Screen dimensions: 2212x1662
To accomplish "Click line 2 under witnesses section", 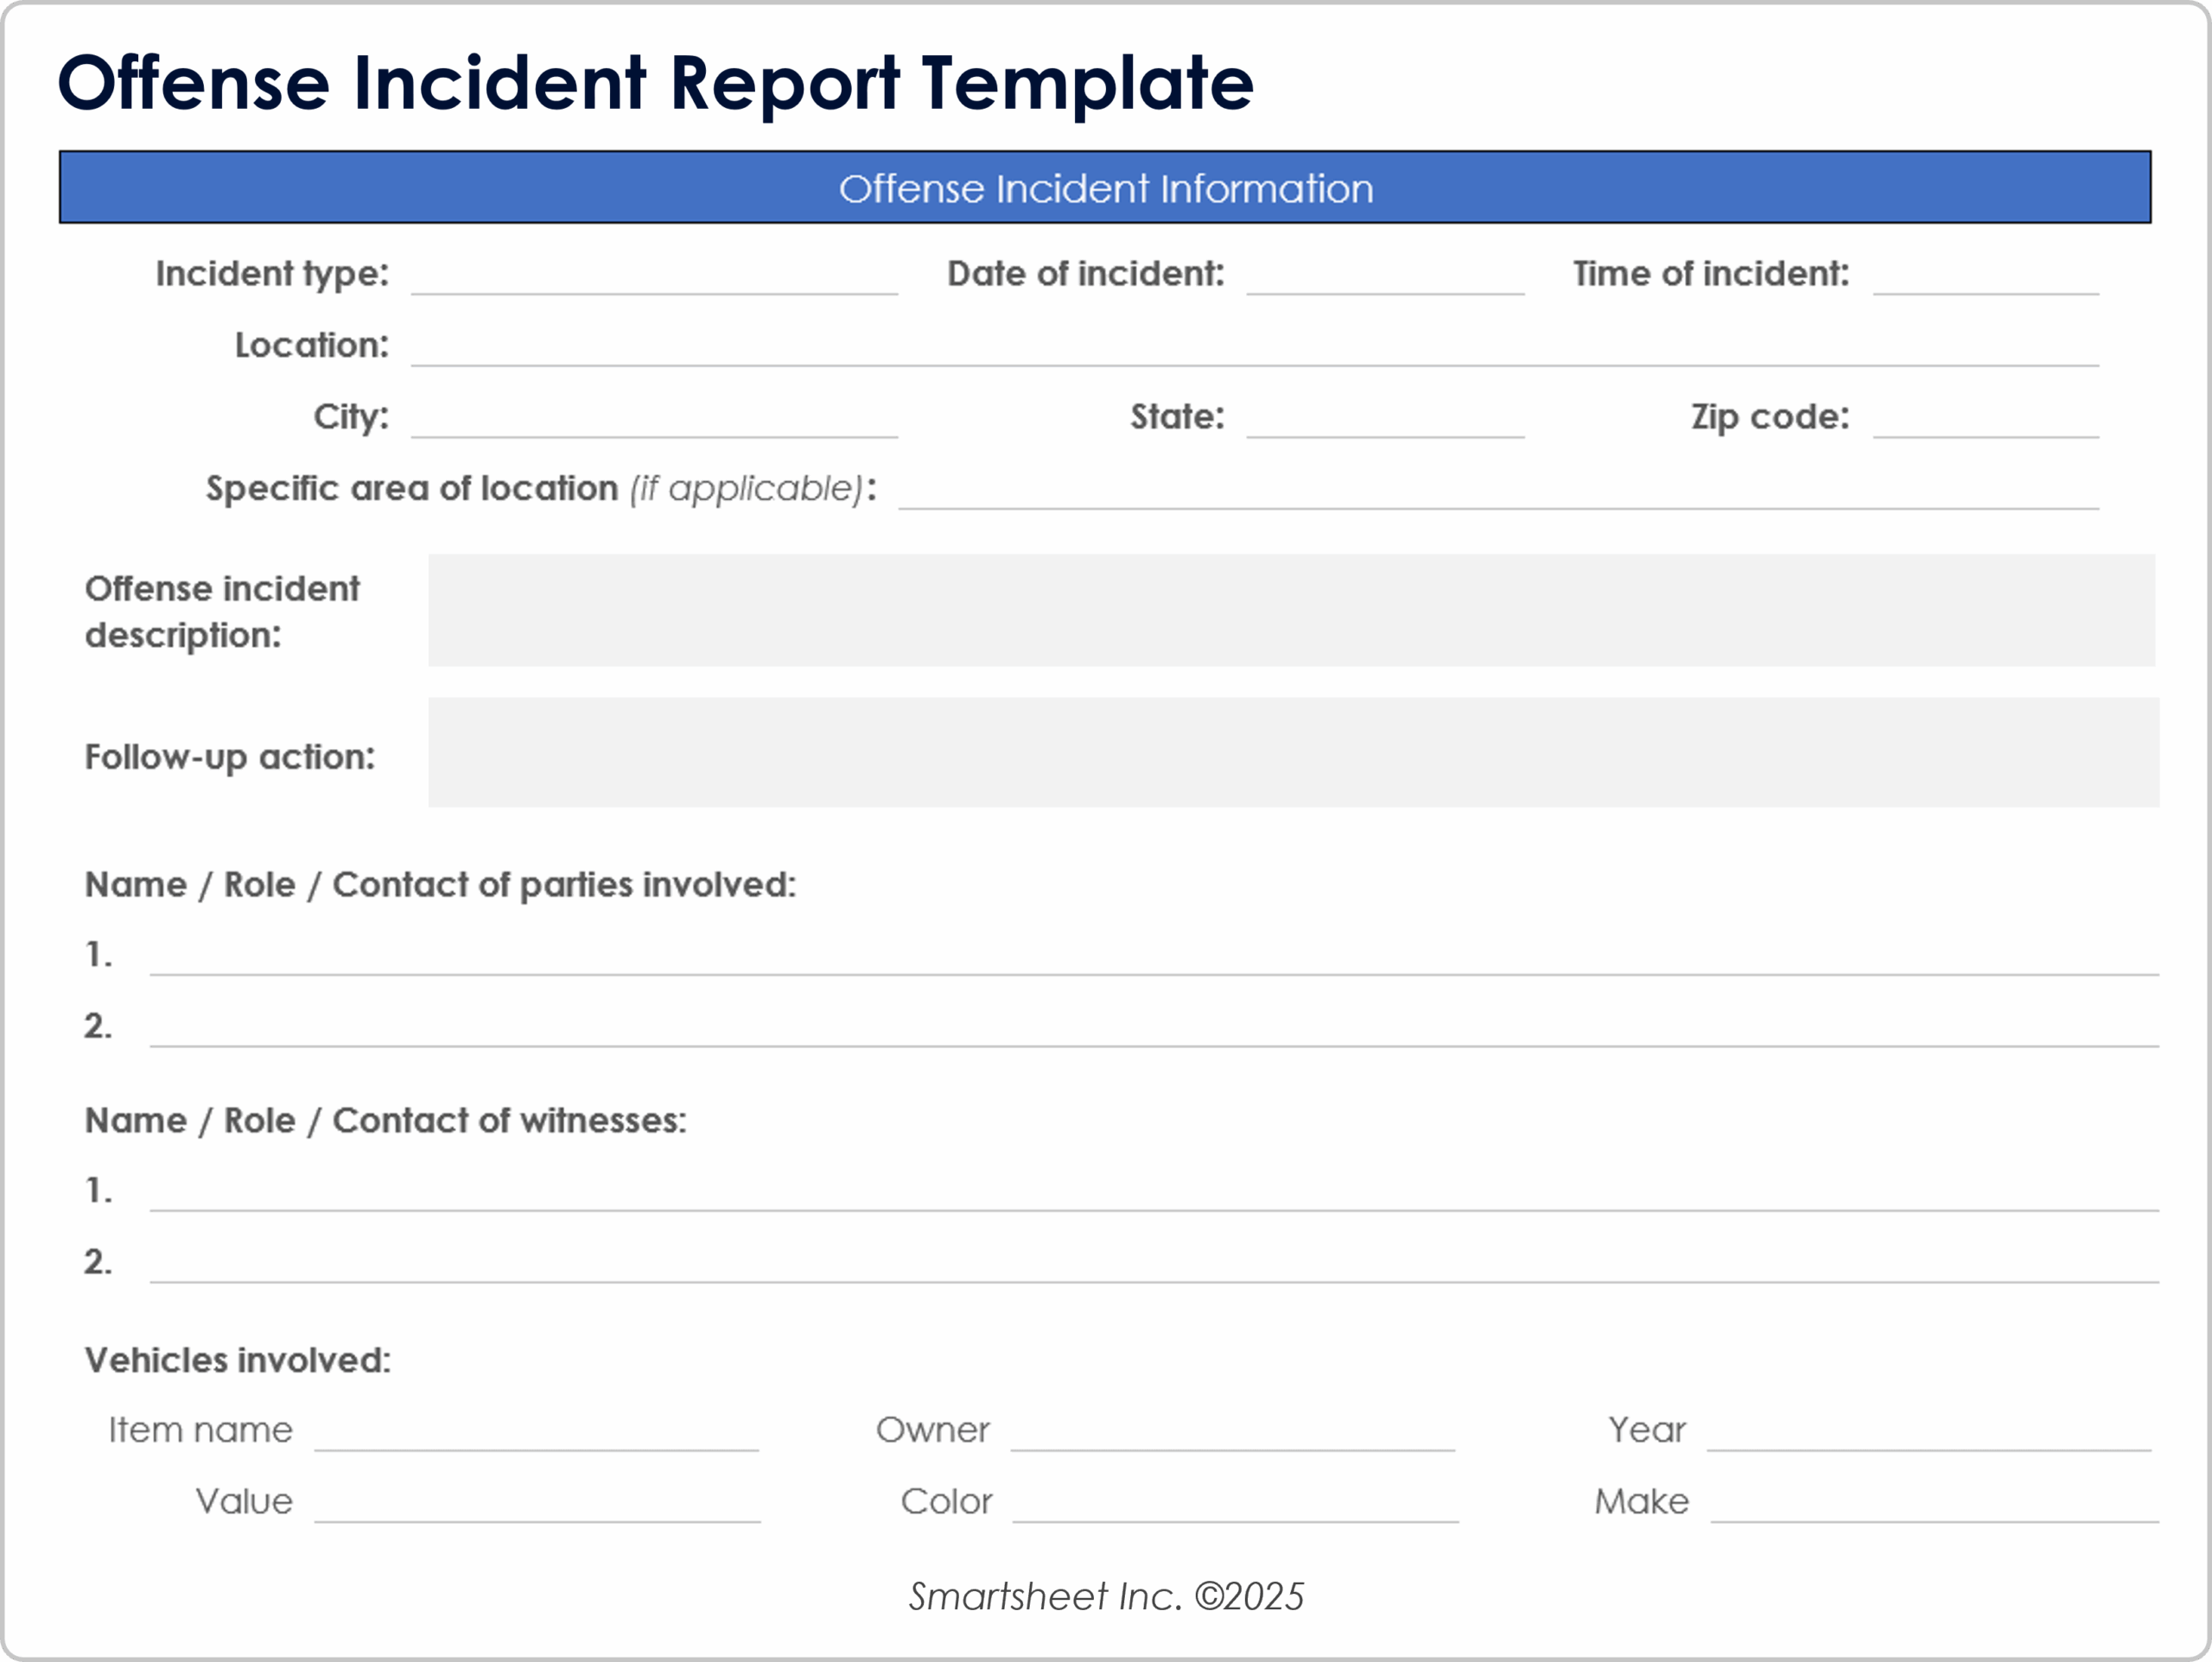I will pos(1150,1274).
